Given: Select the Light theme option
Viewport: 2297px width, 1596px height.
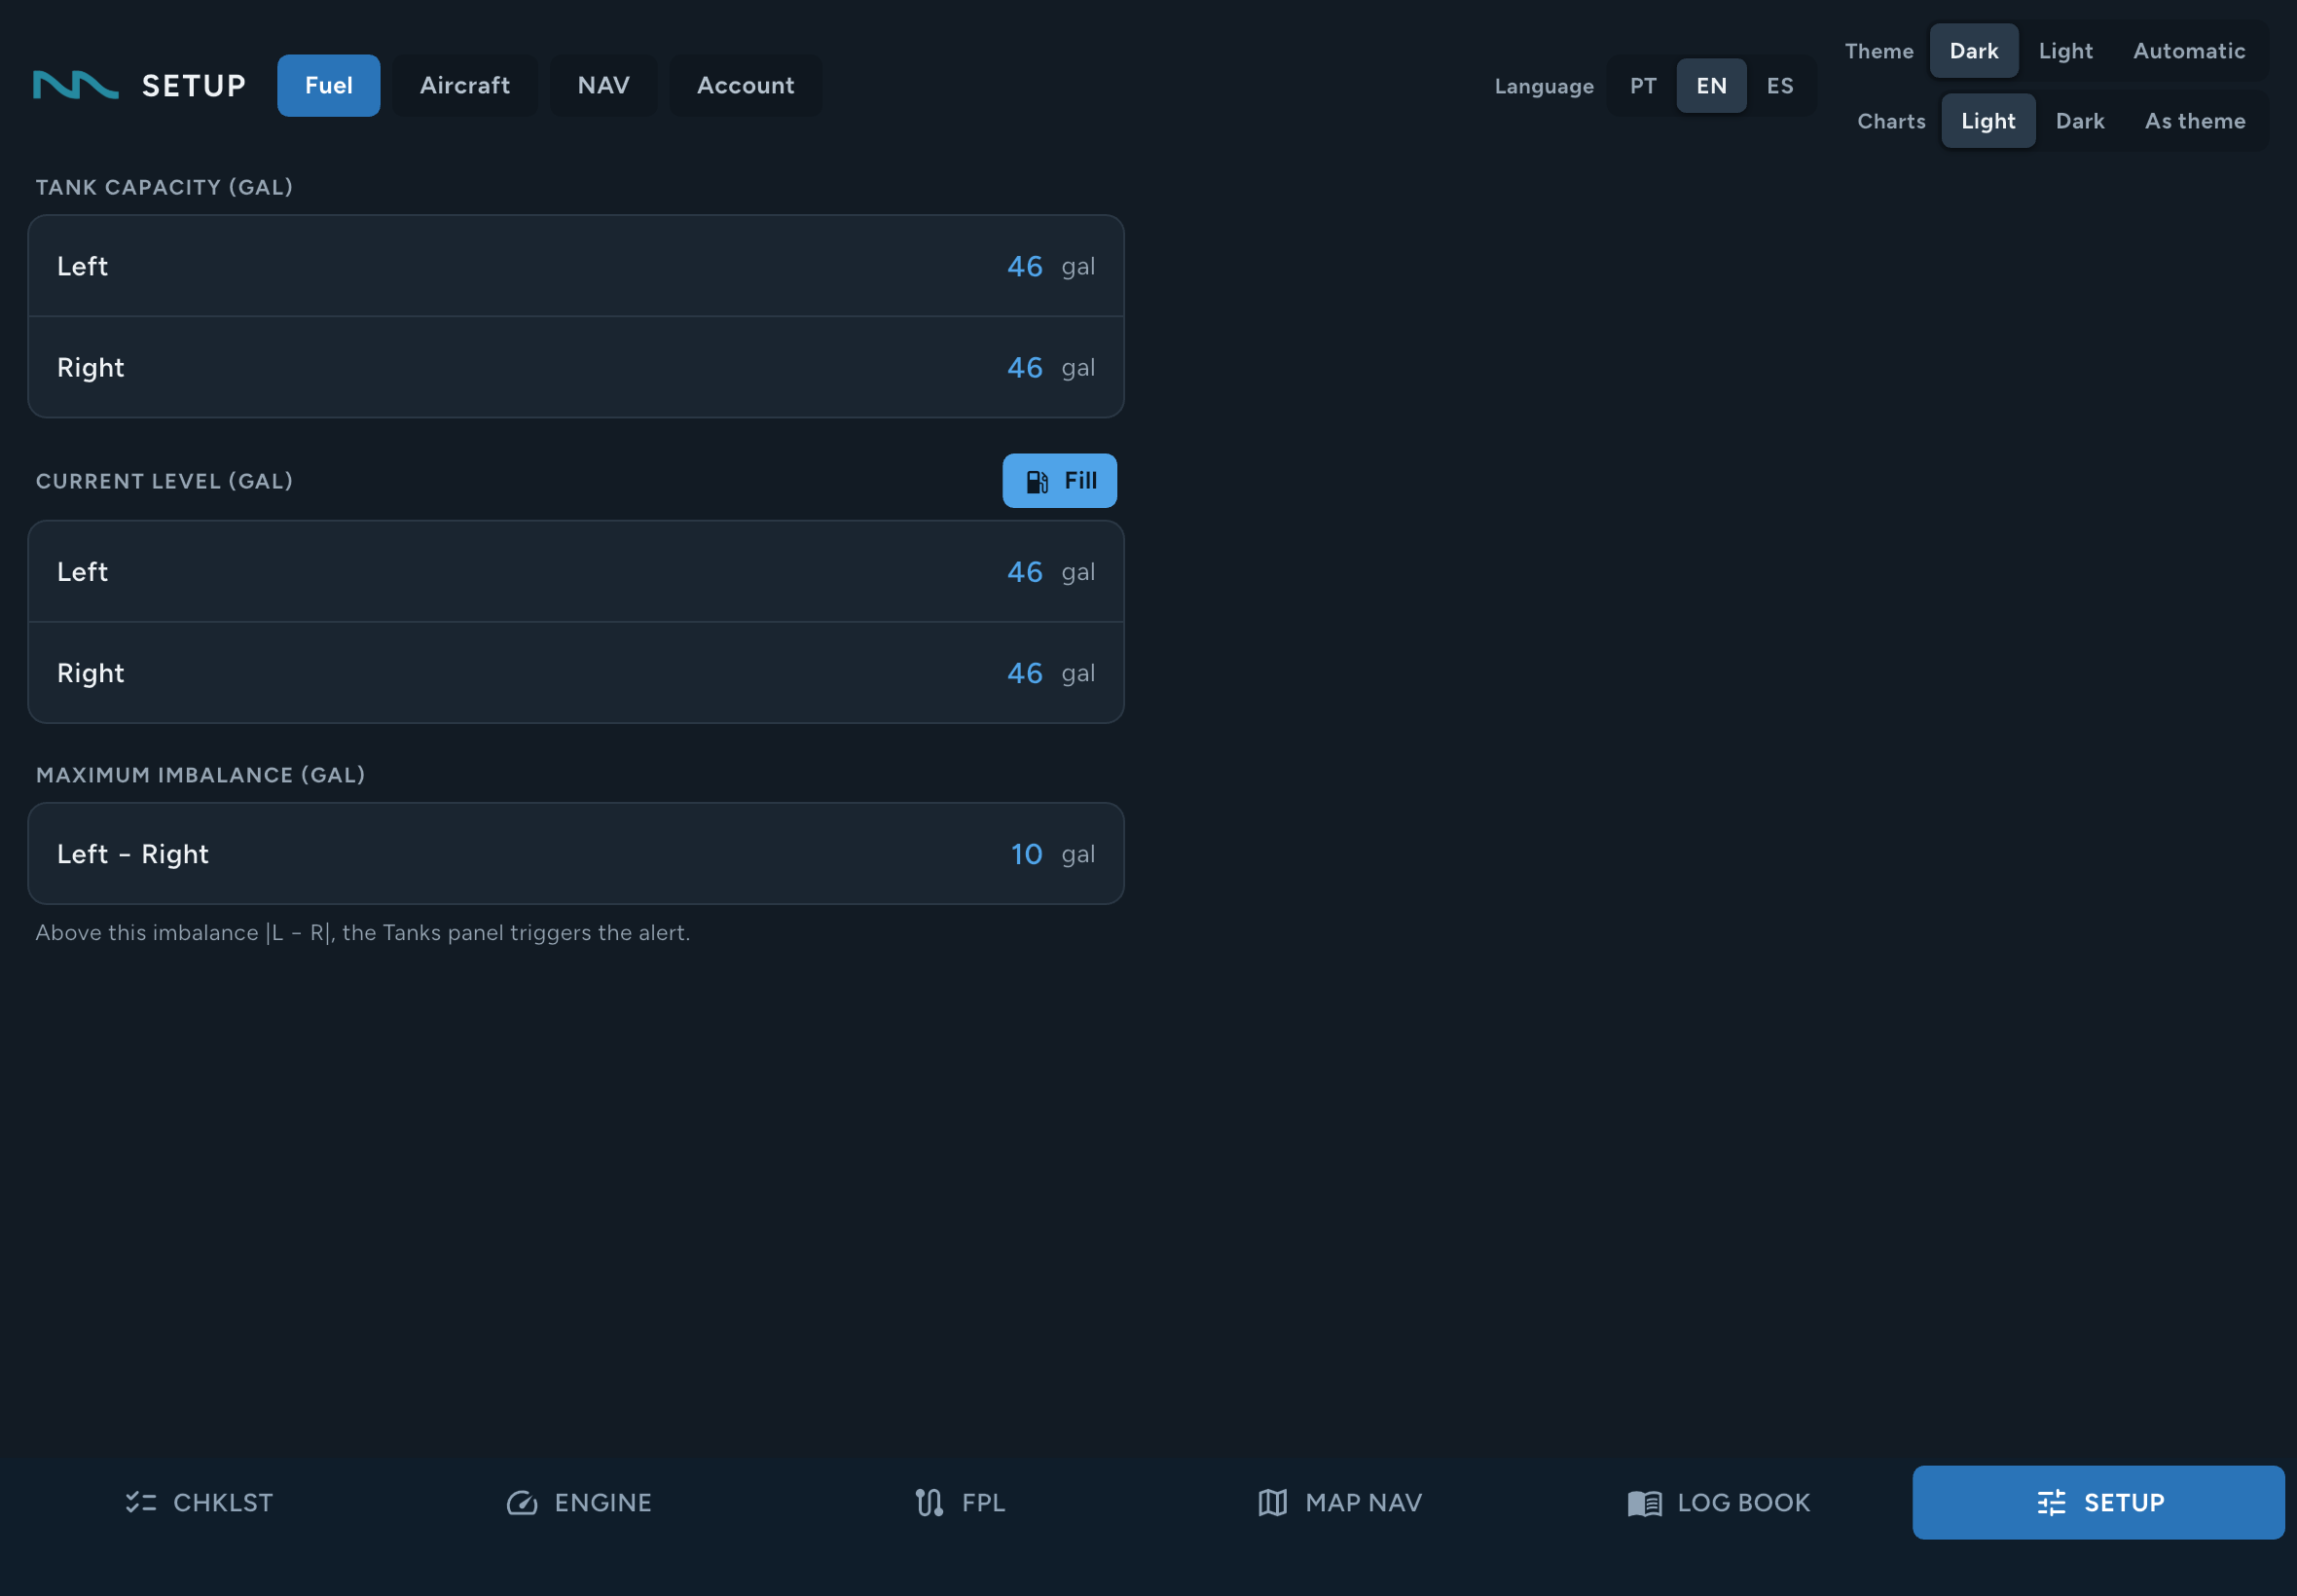Looking at the screenshot, I should tap(2065, 50).
